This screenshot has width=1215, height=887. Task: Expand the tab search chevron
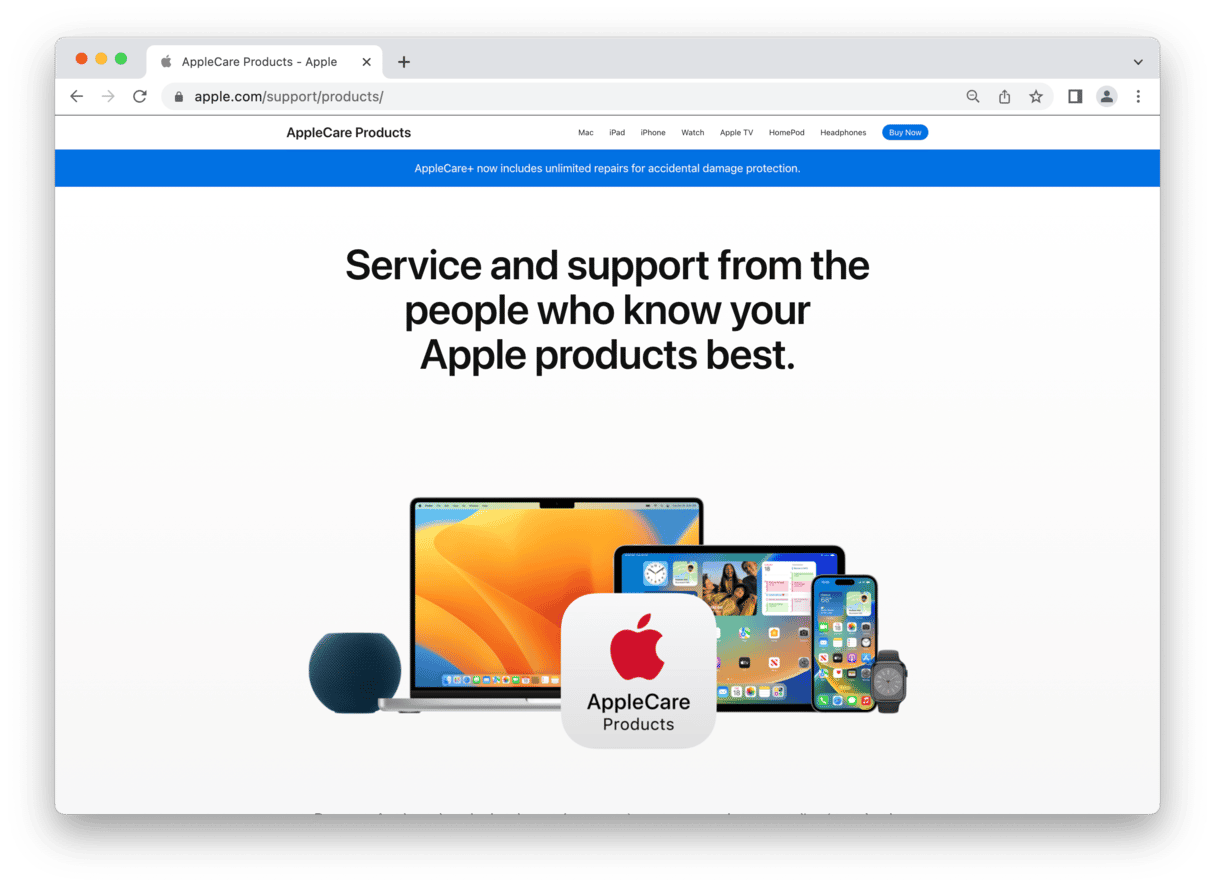1138,62
